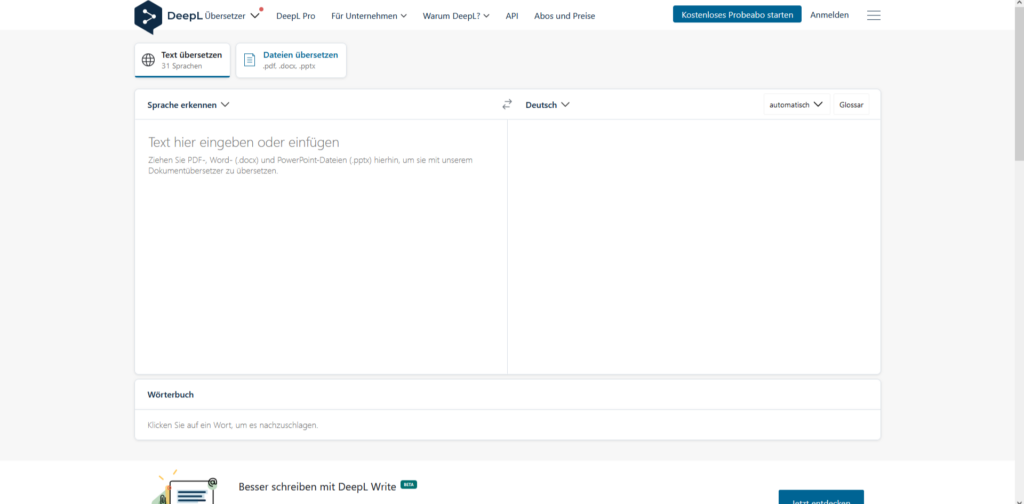Expand the Für Unternehmen menu
This screenshot has height=504, width=1024.
[x=369, y=16]
